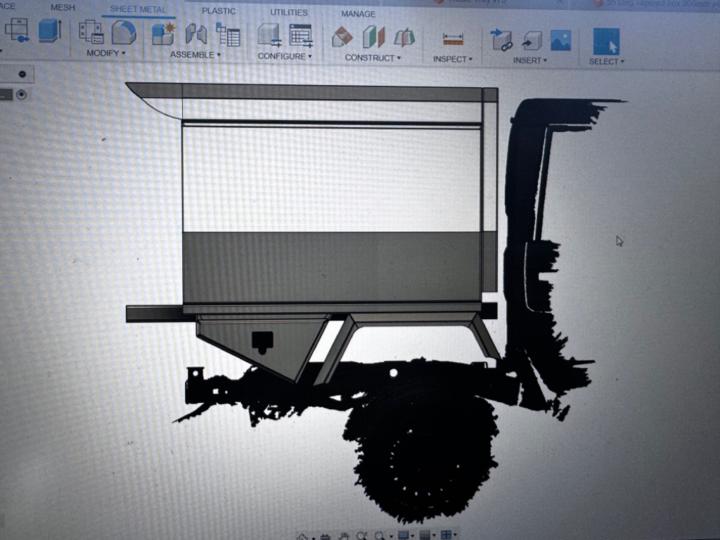Select the dark lower side panel of the tray body
720x540 pixels.
point(332,267)
